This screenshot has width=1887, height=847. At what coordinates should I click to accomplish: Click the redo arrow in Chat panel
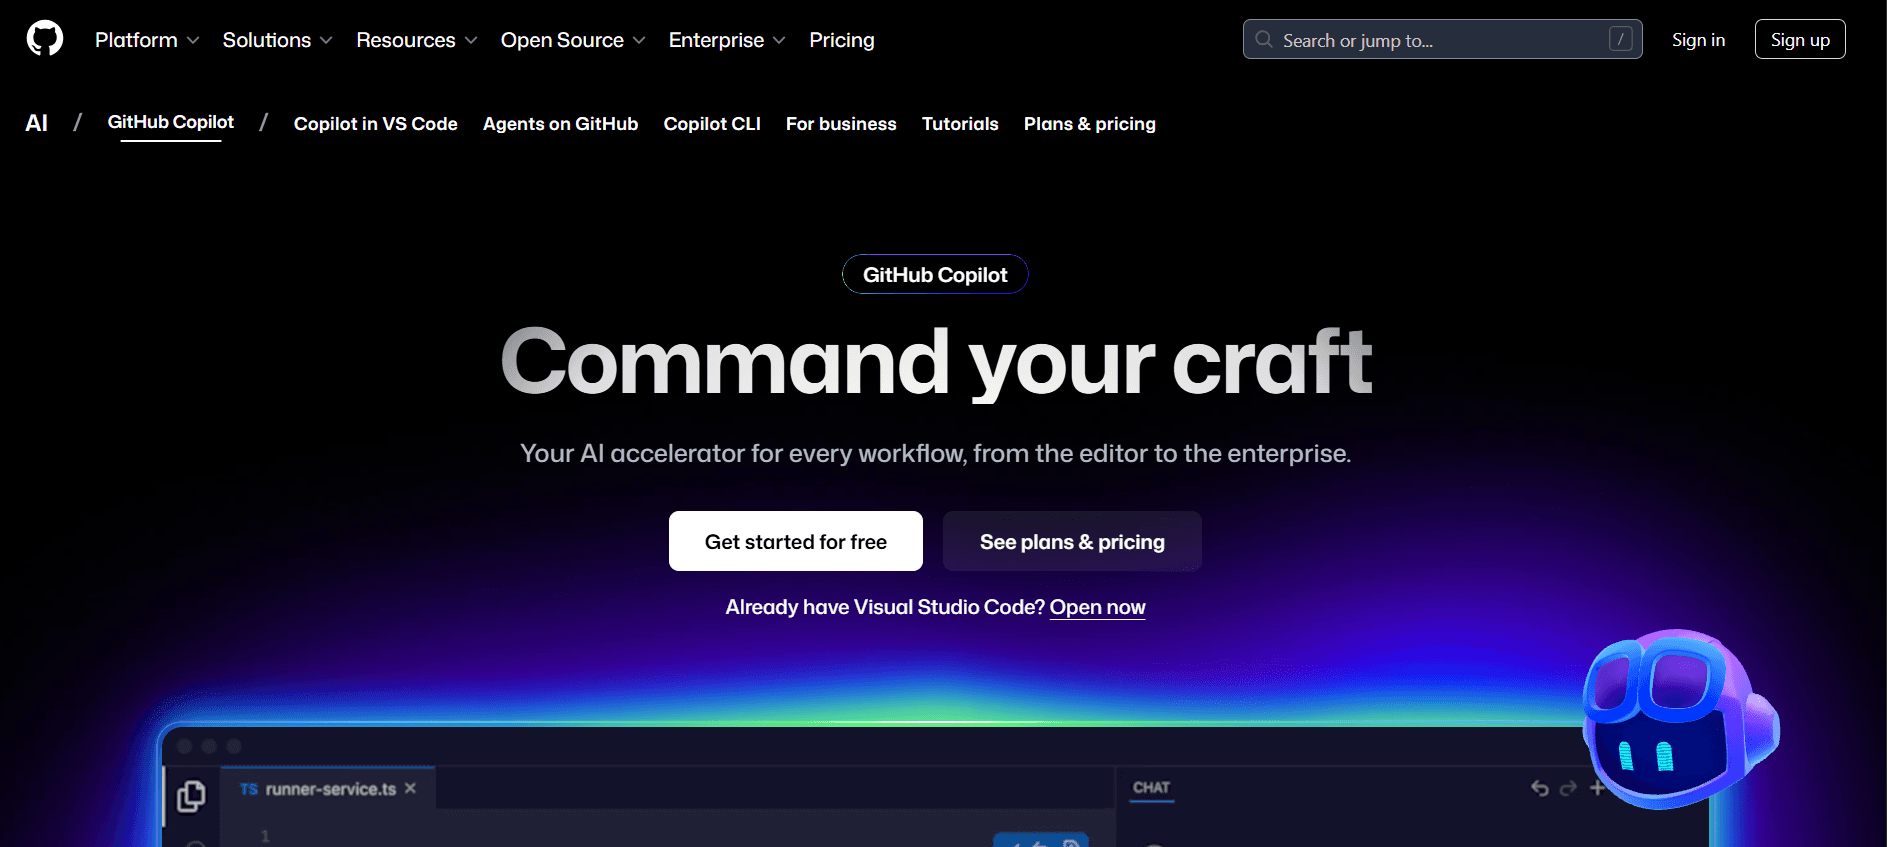tap(1568, 788)
